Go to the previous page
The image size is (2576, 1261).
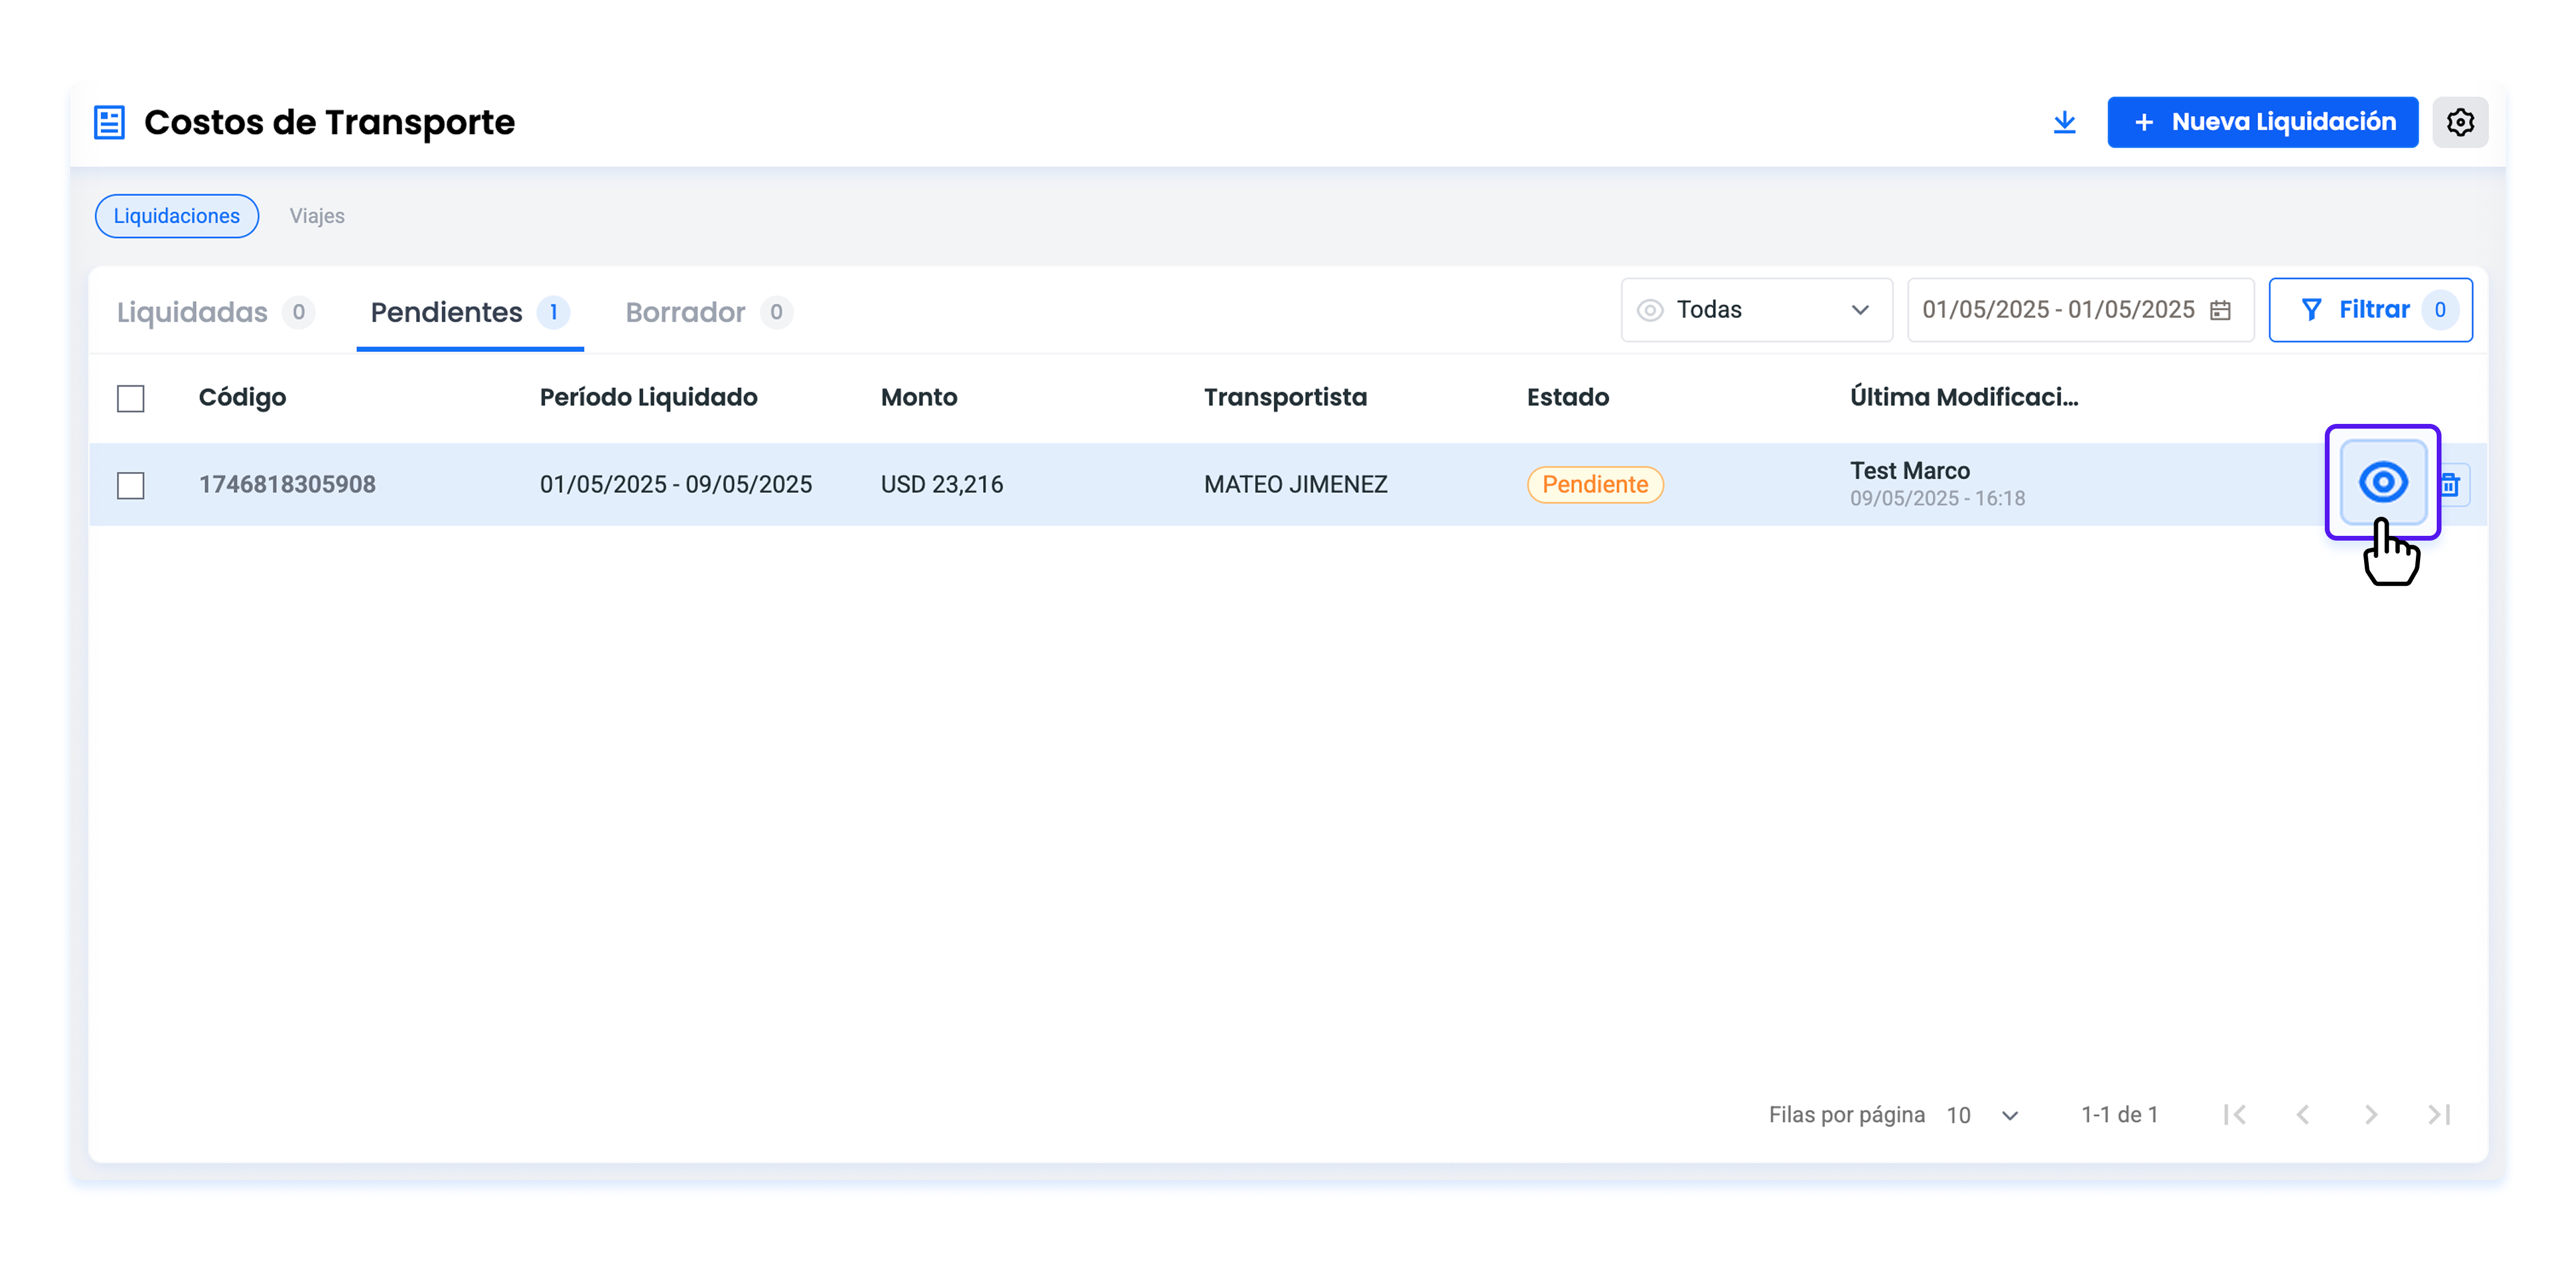click(x=2302, y=1114)
